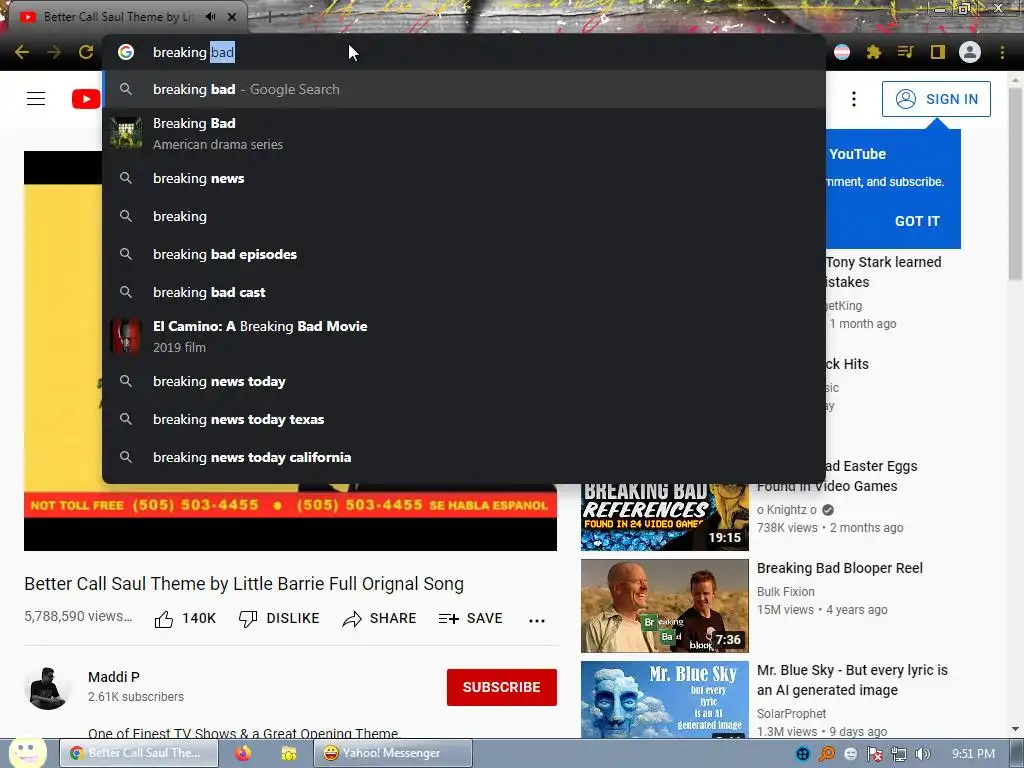1024x768 pixels.
Task: Like the video with thumbs up
Action: [x=185, y=618]
